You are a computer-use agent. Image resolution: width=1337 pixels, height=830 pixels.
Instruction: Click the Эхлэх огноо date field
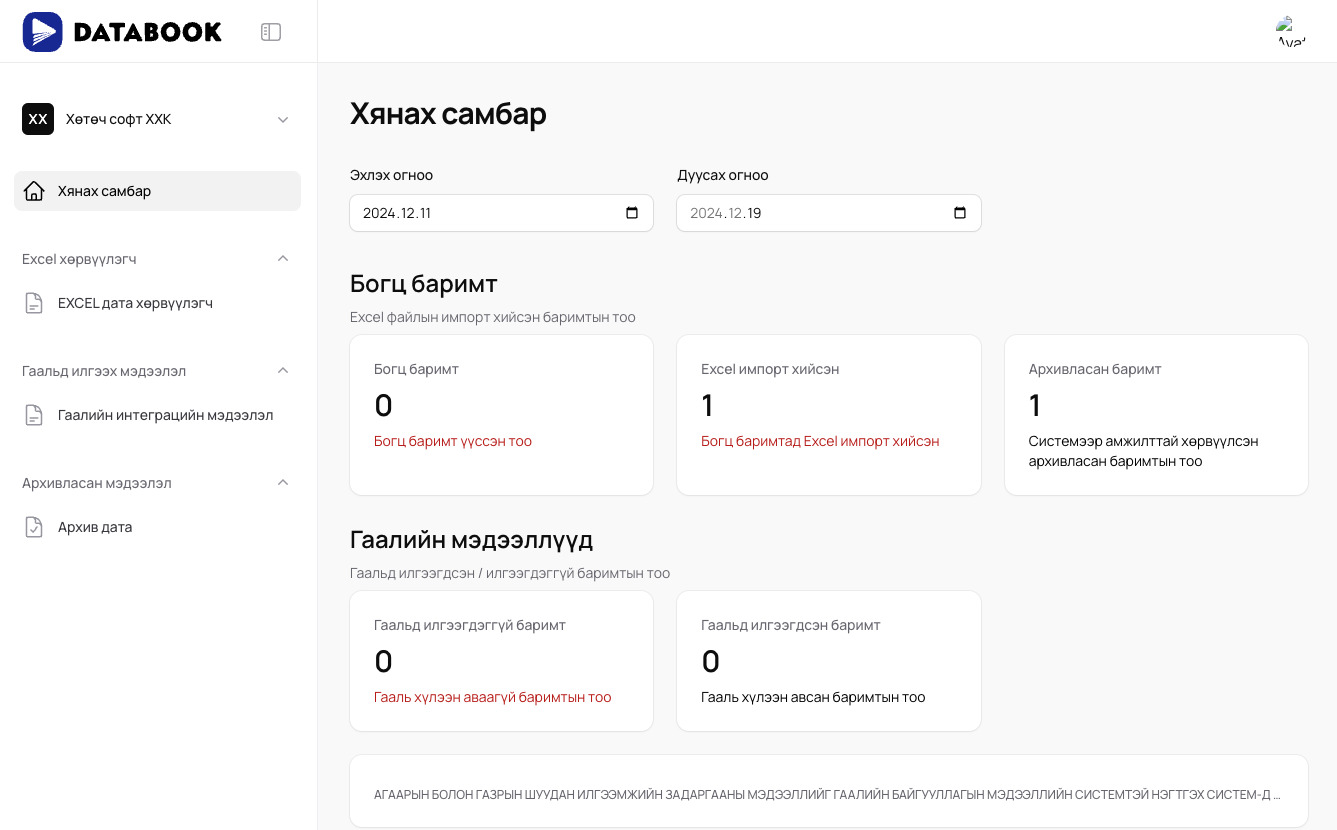point(480,213)
